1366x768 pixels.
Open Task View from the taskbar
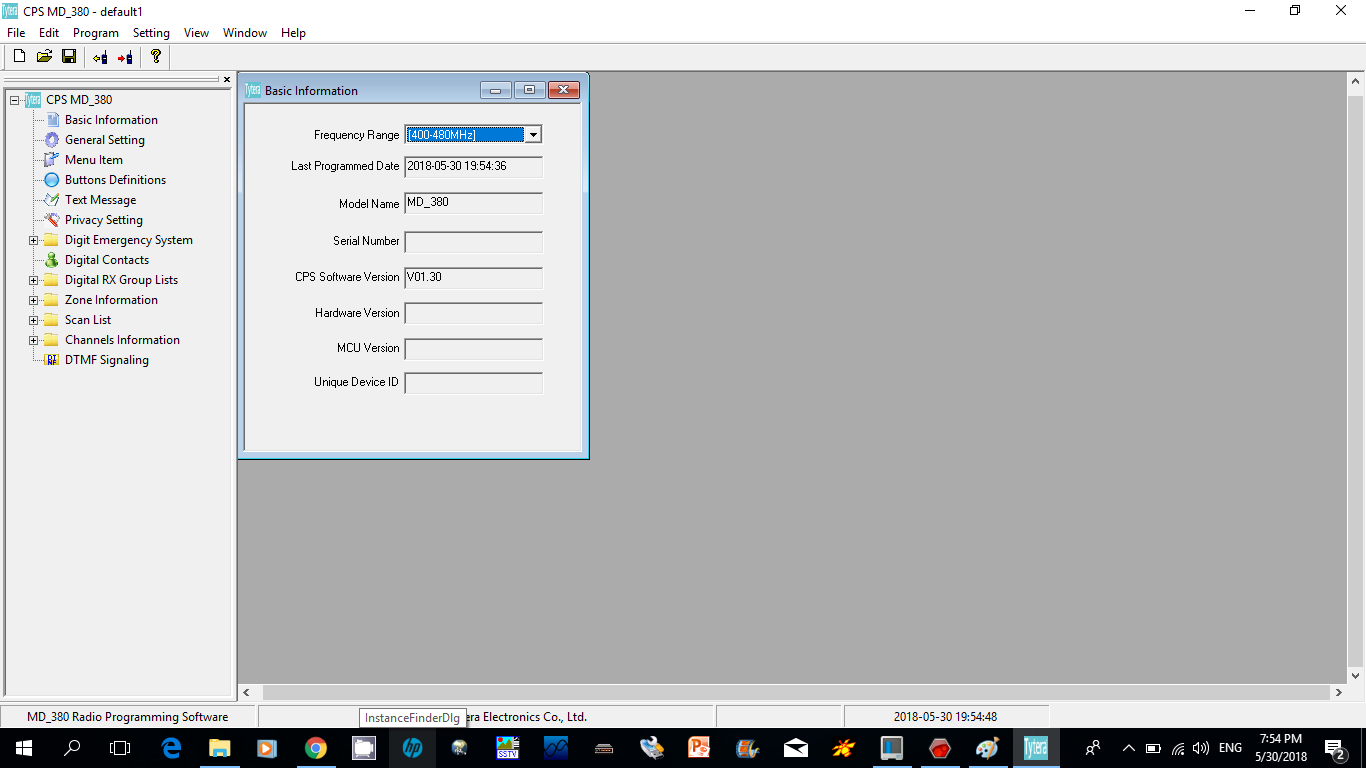(x=120, y=748)
